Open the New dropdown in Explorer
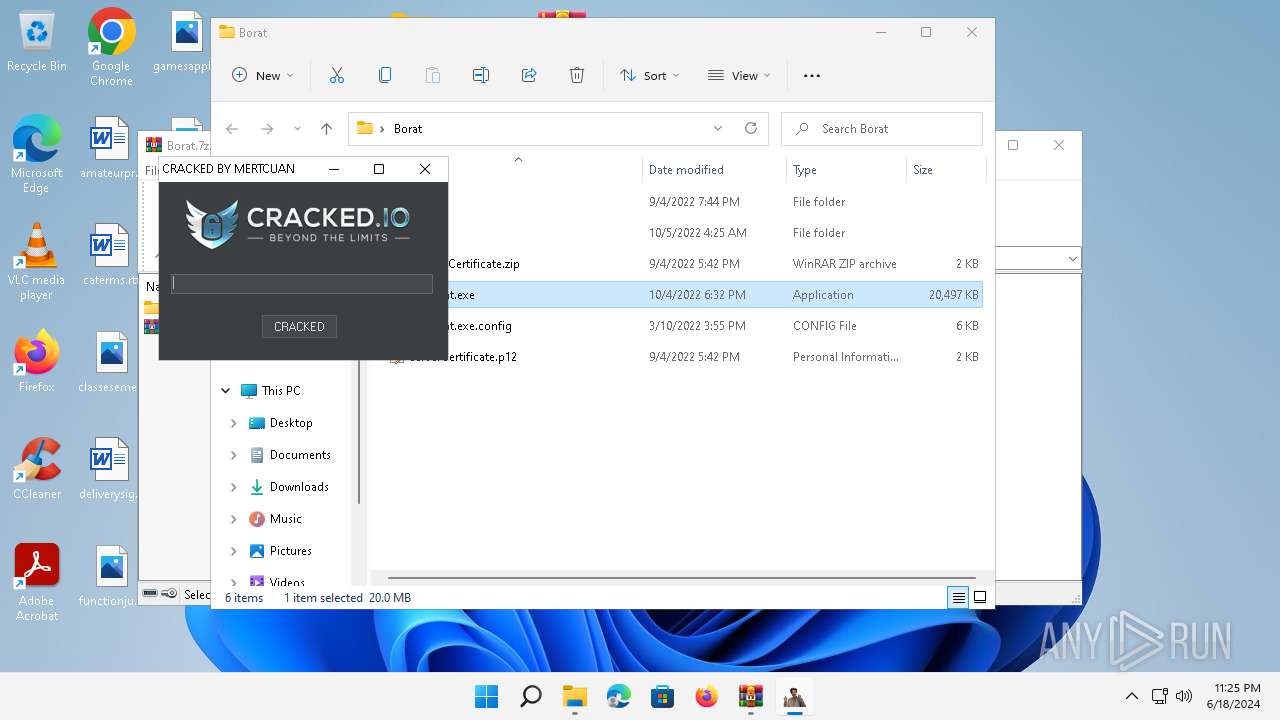 263,75
